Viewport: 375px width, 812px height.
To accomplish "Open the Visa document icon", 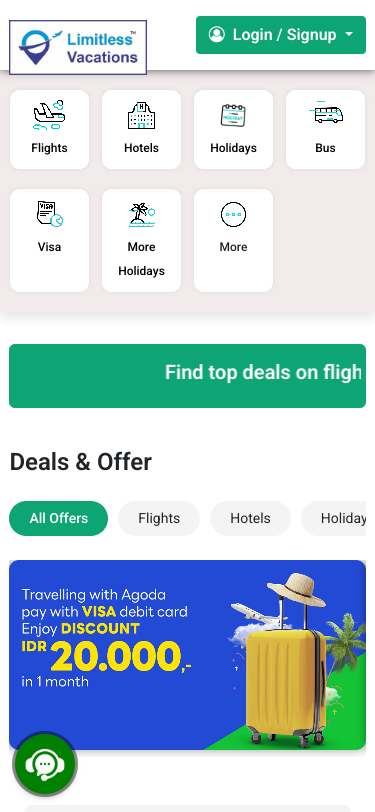I will (50, 214).
